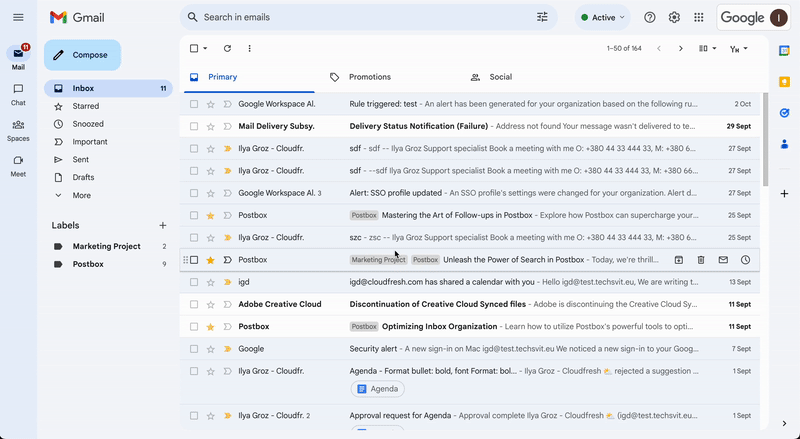Click the search magnifier icon

(x=192, y=17)
